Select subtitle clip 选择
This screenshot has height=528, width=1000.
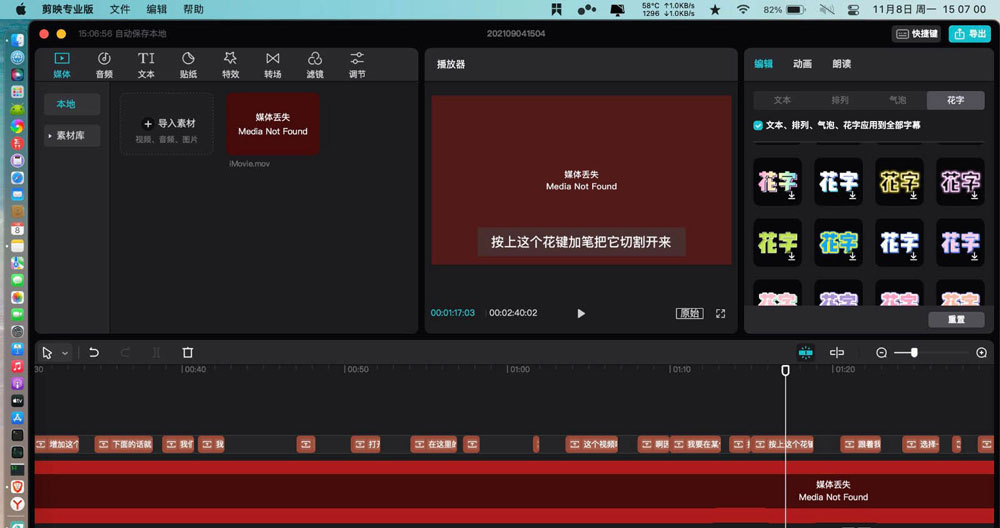[x=921, y=444]
